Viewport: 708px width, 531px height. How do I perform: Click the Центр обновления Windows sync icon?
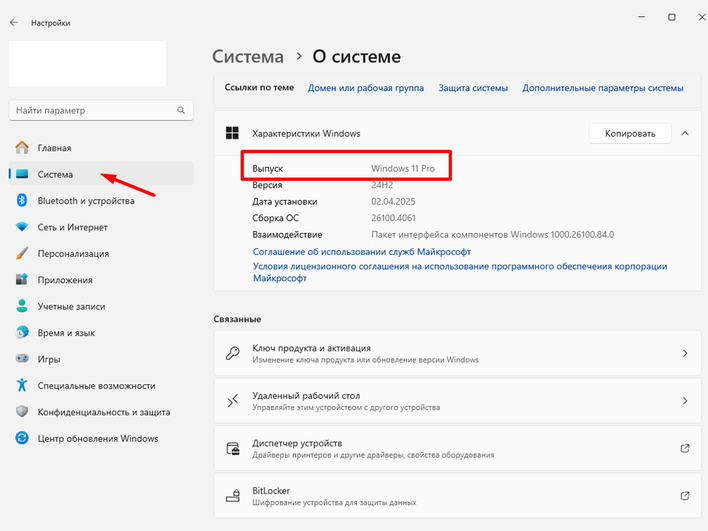point(22,438)
